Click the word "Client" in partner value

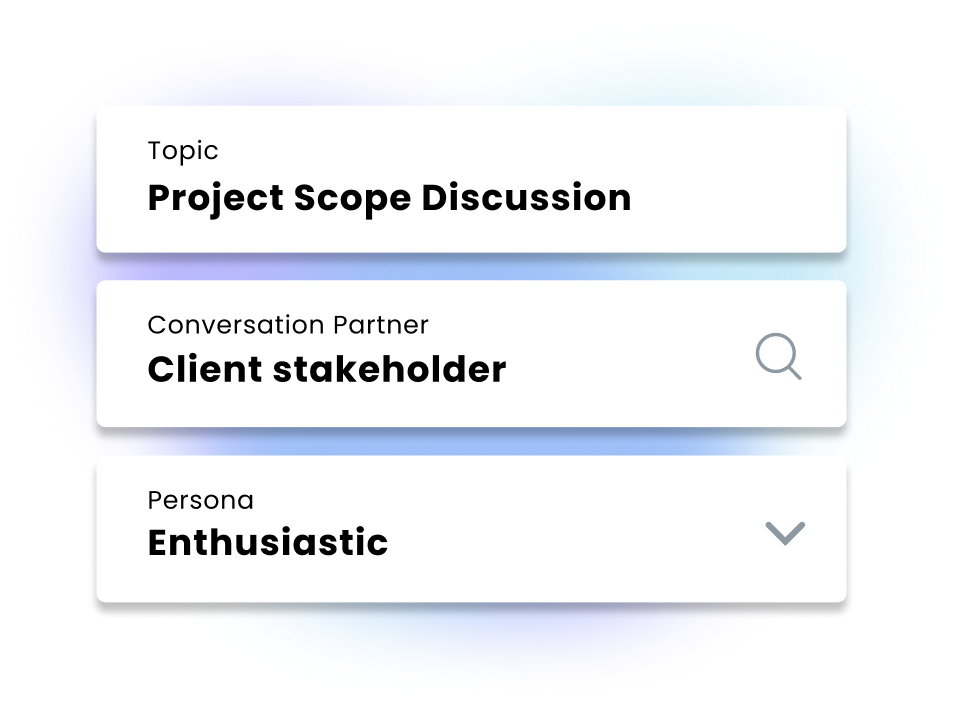204,370
